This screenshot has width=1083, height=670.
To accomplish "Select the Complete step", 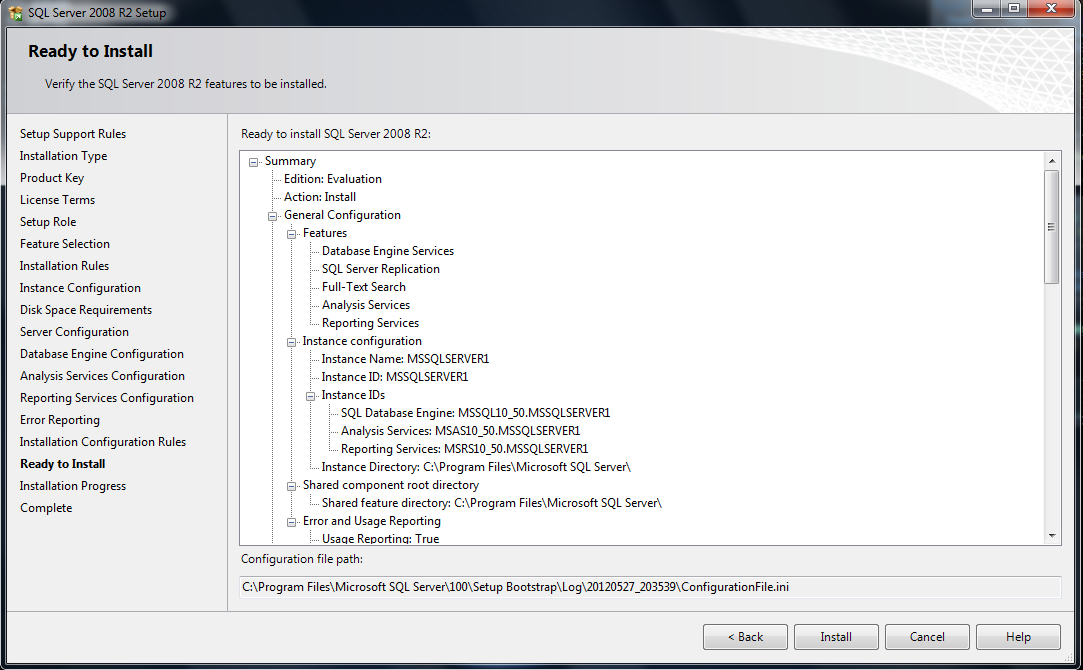I will [46, 508].
